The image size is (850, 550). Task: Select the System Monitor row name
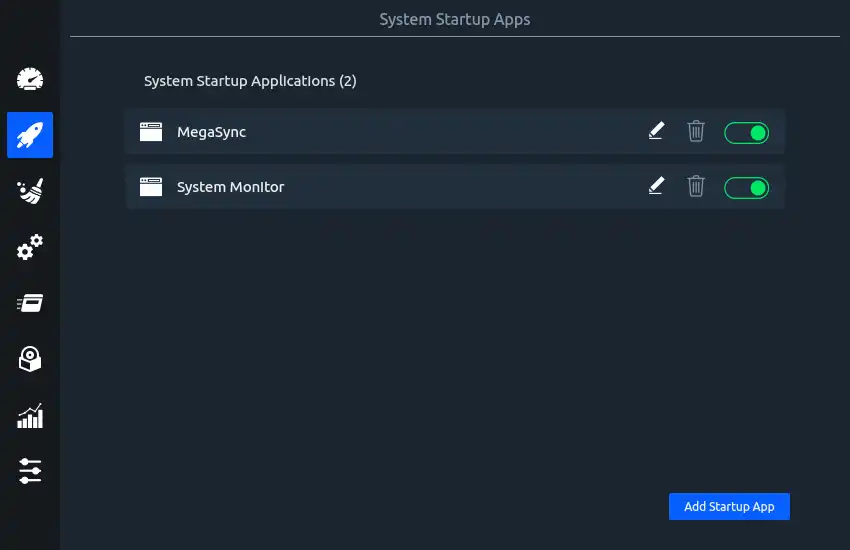230,187
